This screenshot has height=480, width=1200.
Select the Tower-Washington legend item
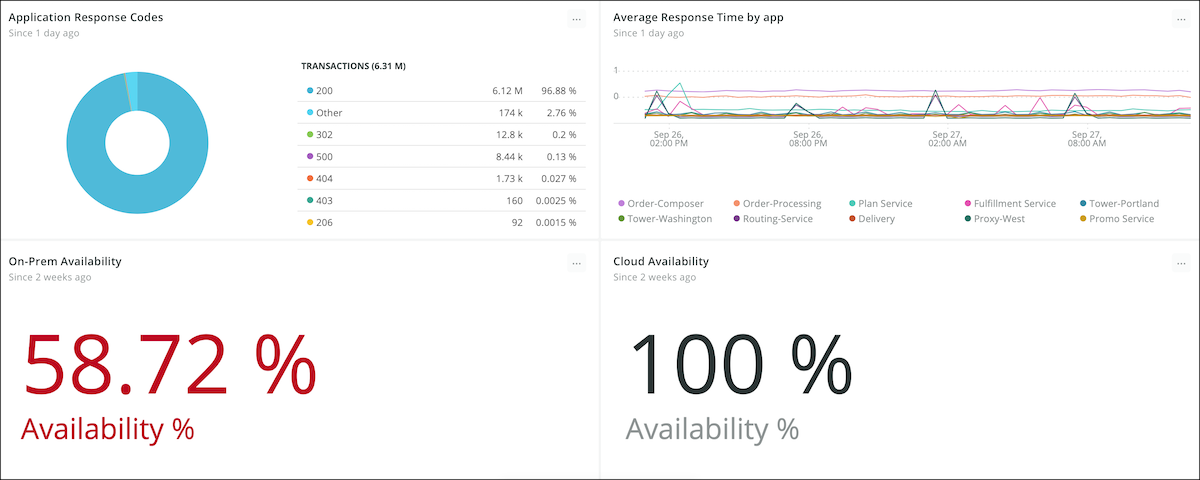click(x=669, y=219)
